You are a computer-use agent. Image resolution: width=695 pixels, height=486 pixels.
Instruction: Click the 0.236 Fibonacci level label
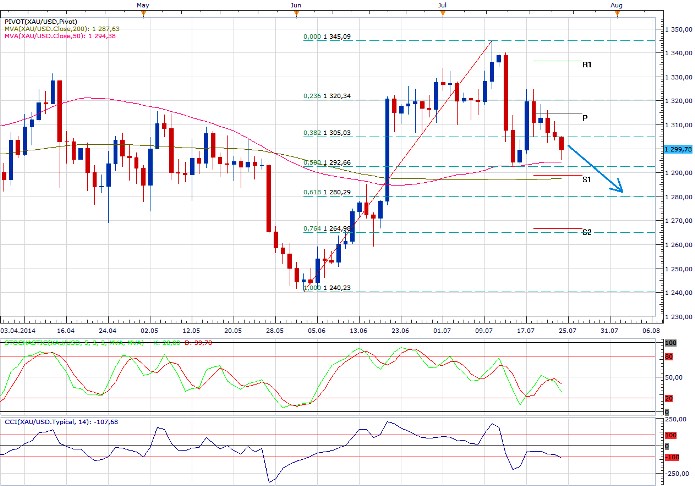[x=328, y=96]
